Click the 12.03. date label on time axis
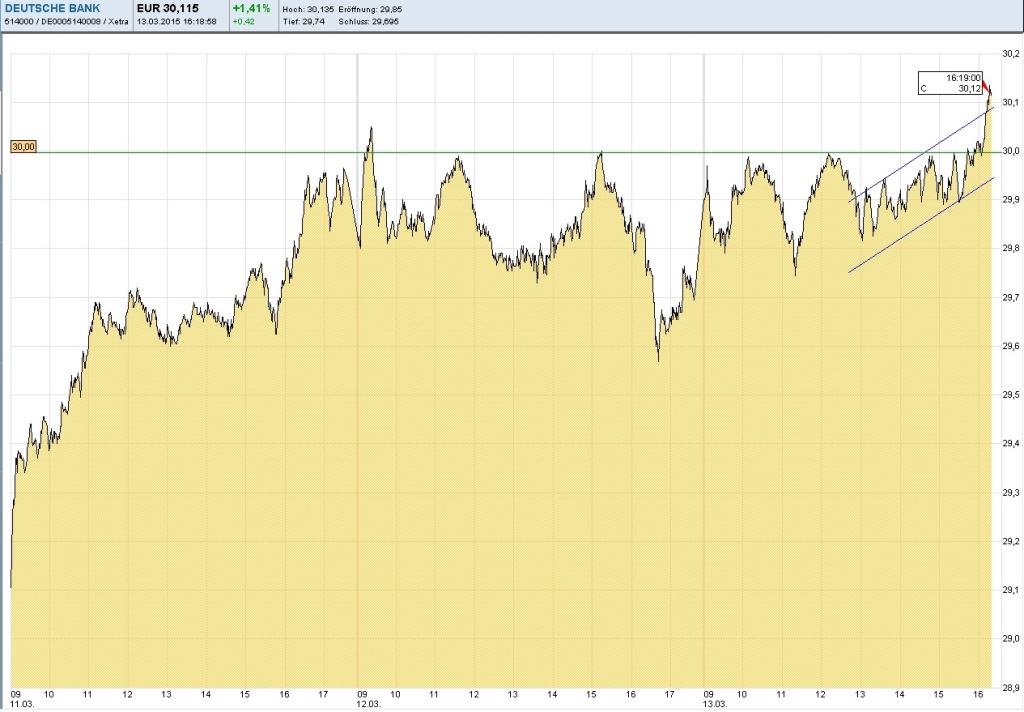 (x=369, y=704)
